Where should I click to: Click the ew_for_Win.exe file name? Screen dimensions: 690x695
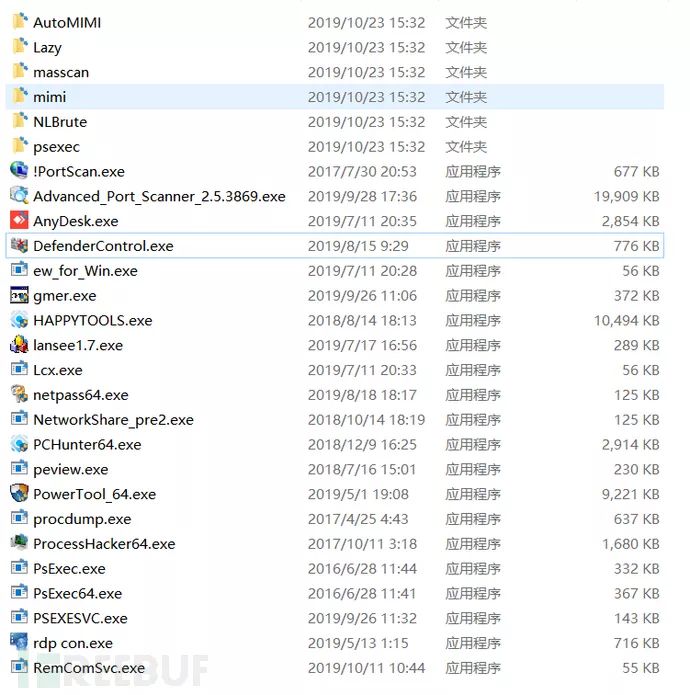point(86,271)
